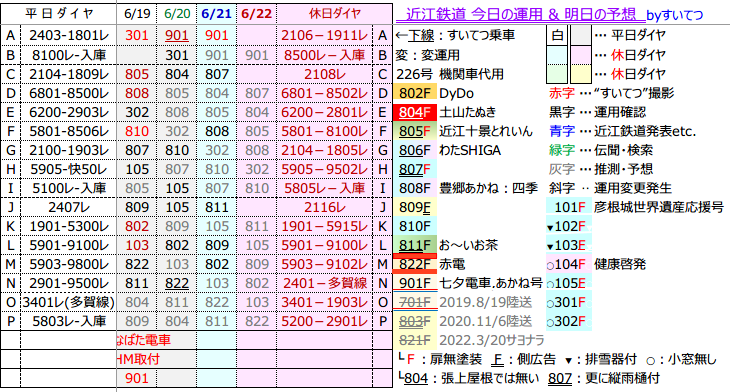The width and height of the screenshot is (730, 392).
Task: Click red 901 in the bottom row
Action: (x=137, y=378)
